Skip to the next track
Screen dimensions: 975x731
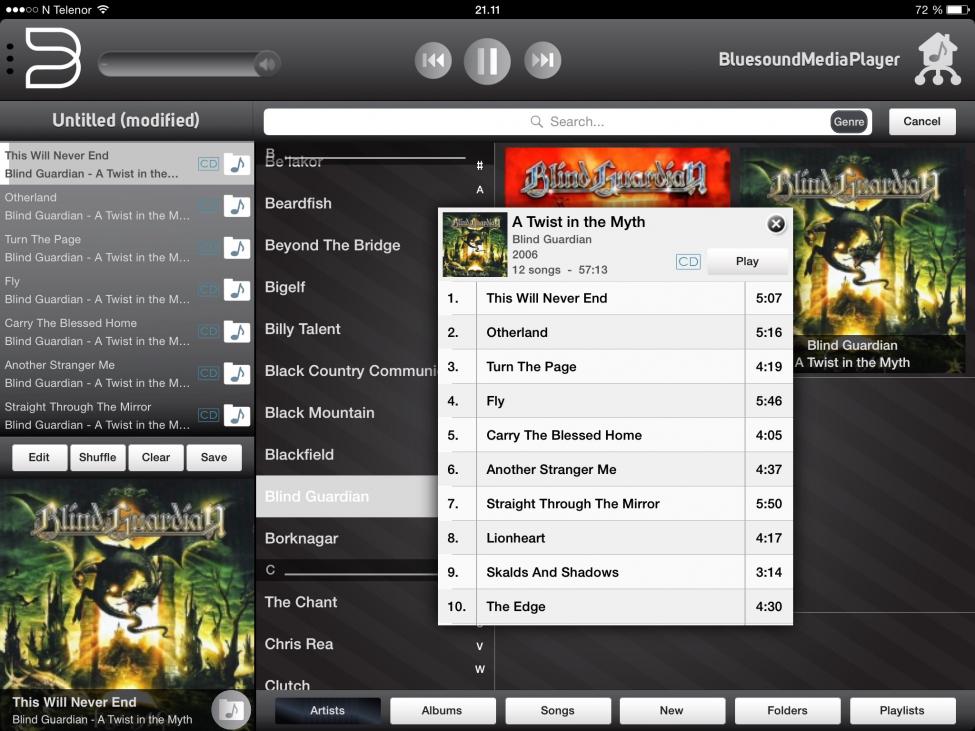point(542,60)
